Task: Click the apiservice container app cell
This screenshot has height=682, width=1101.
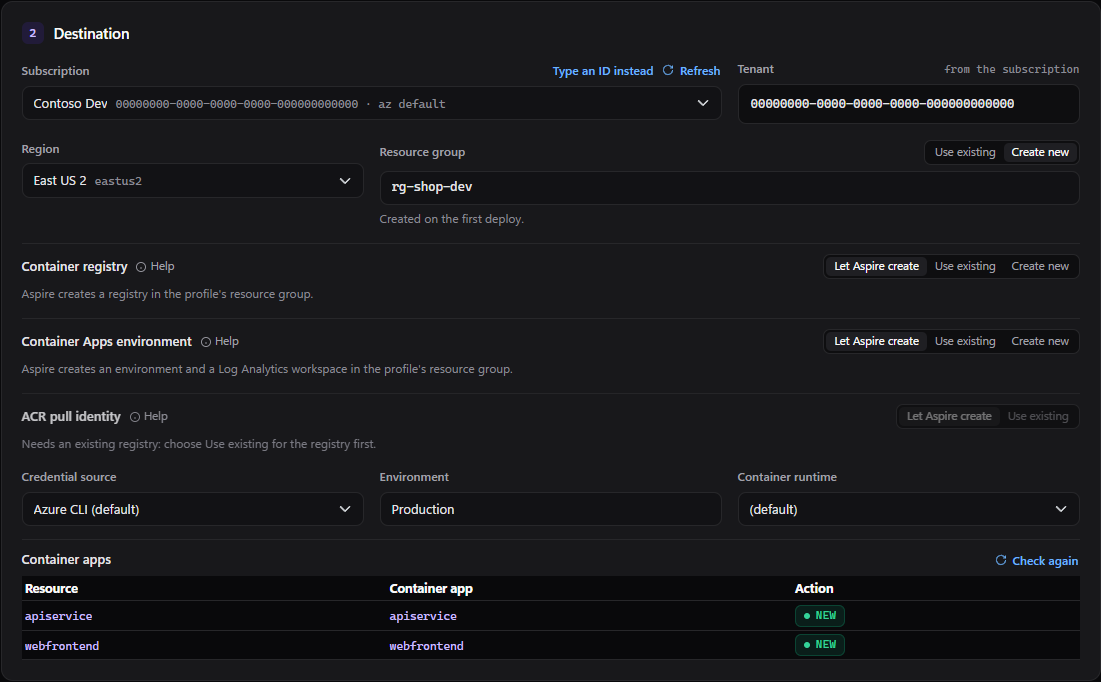Action: 423,616
